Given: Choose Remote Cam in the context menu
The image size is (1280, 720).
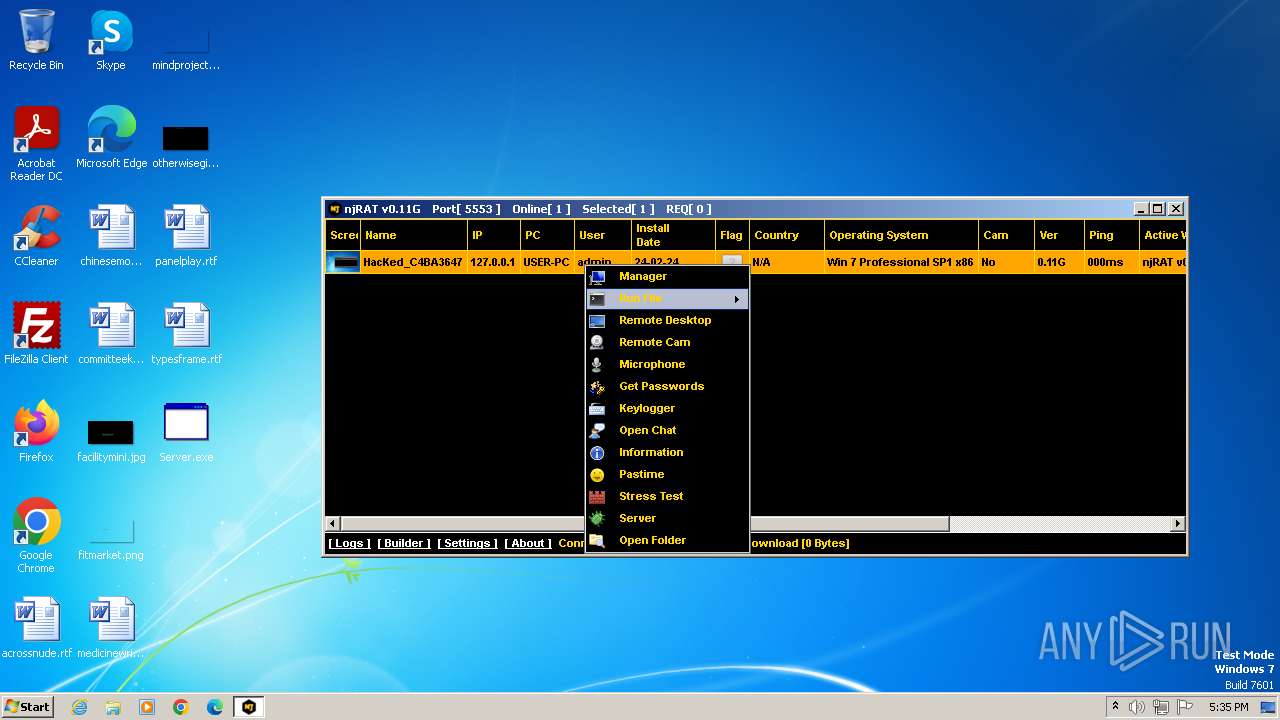Looking at the screenshot, I should pos(667,342).
